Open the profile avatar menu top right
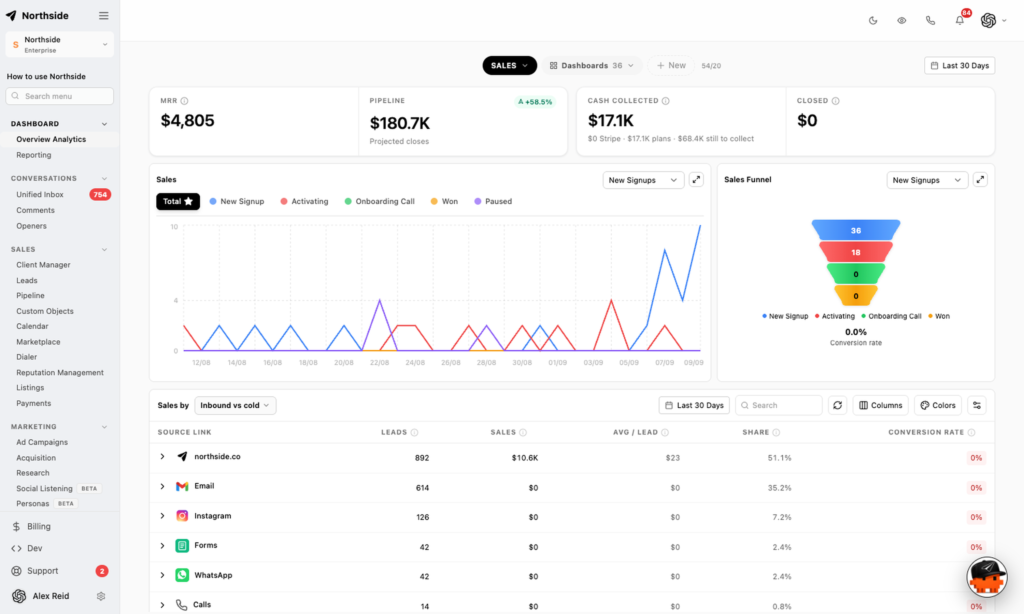The height and width of the screenshot is (614, 1024). pyautogui.click(x=993, y=20)
